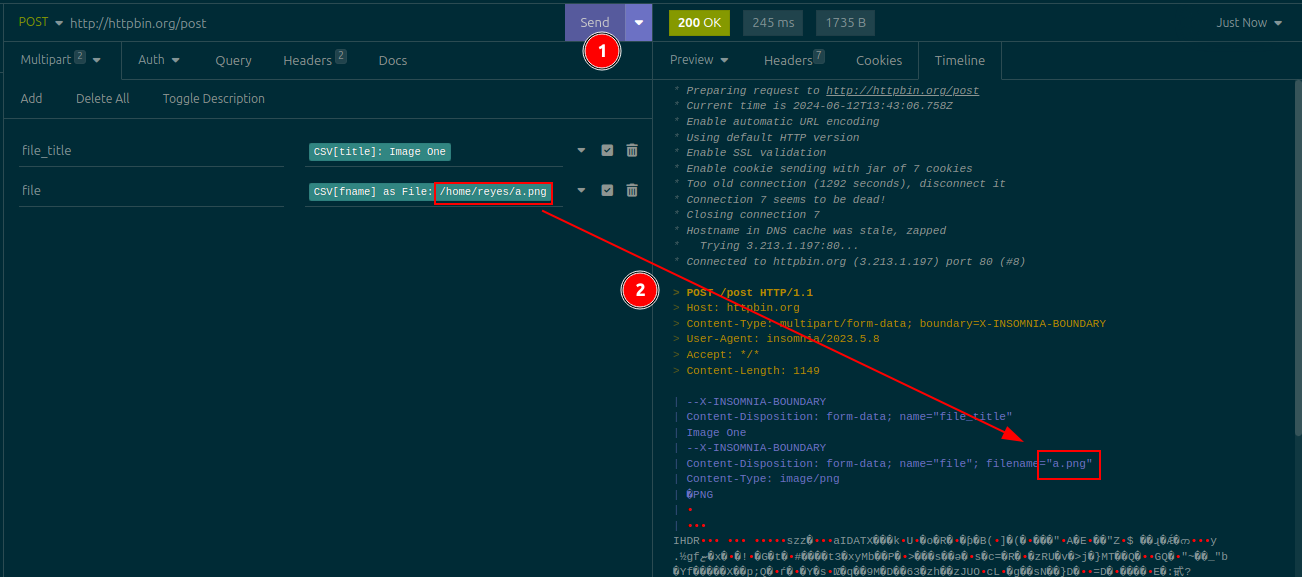This screenshot has width=1302, height=577.
Task: Open the POST method dropdown
Action: (x=41, y=22)
